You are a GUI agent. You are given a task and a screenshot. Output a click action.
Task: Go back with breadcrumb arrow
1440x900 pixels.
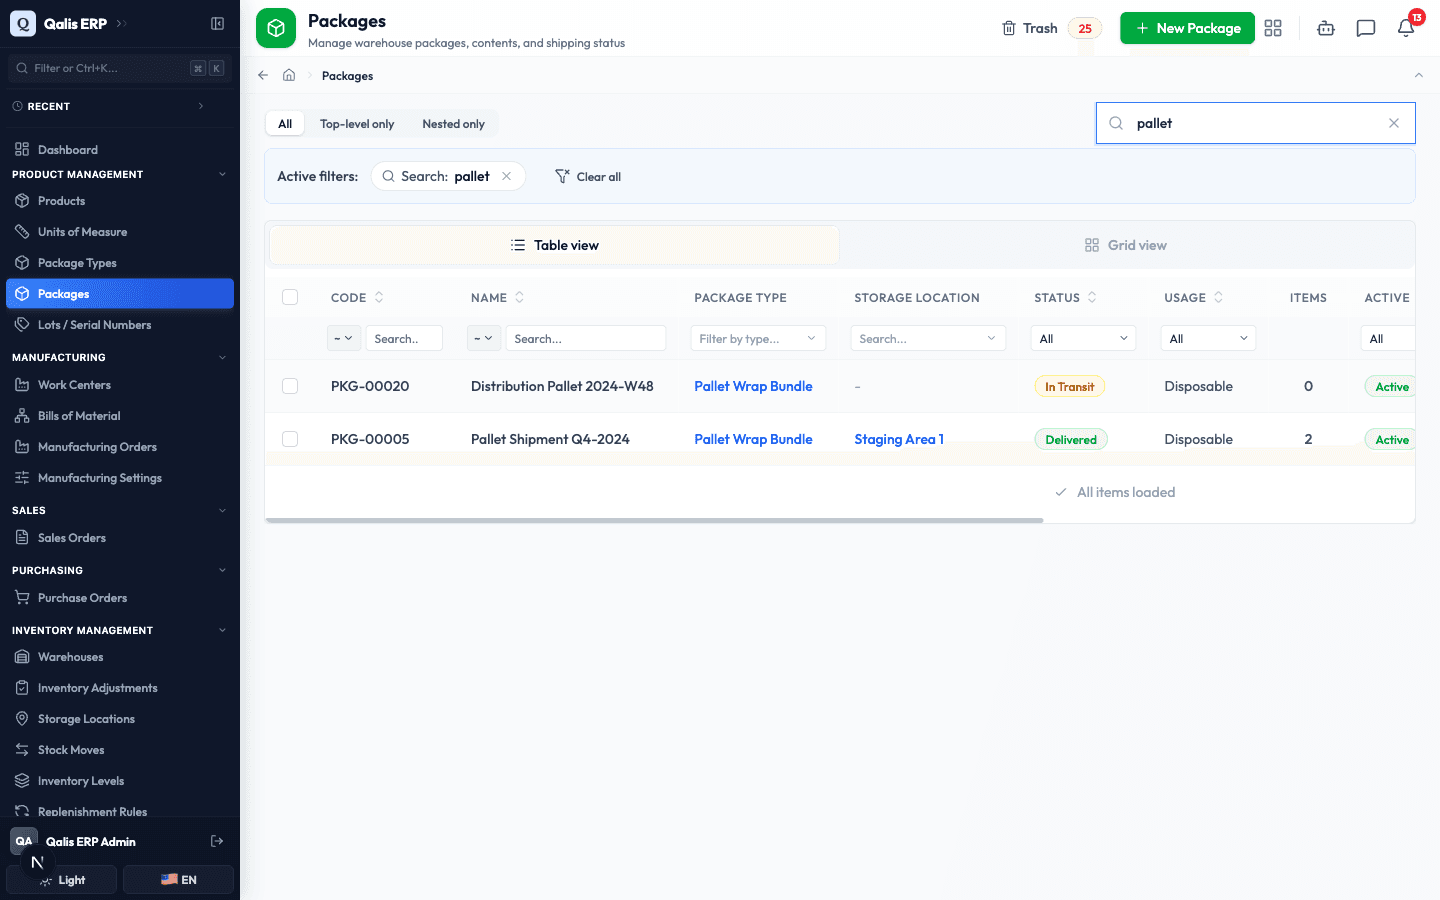coord(263,75)
